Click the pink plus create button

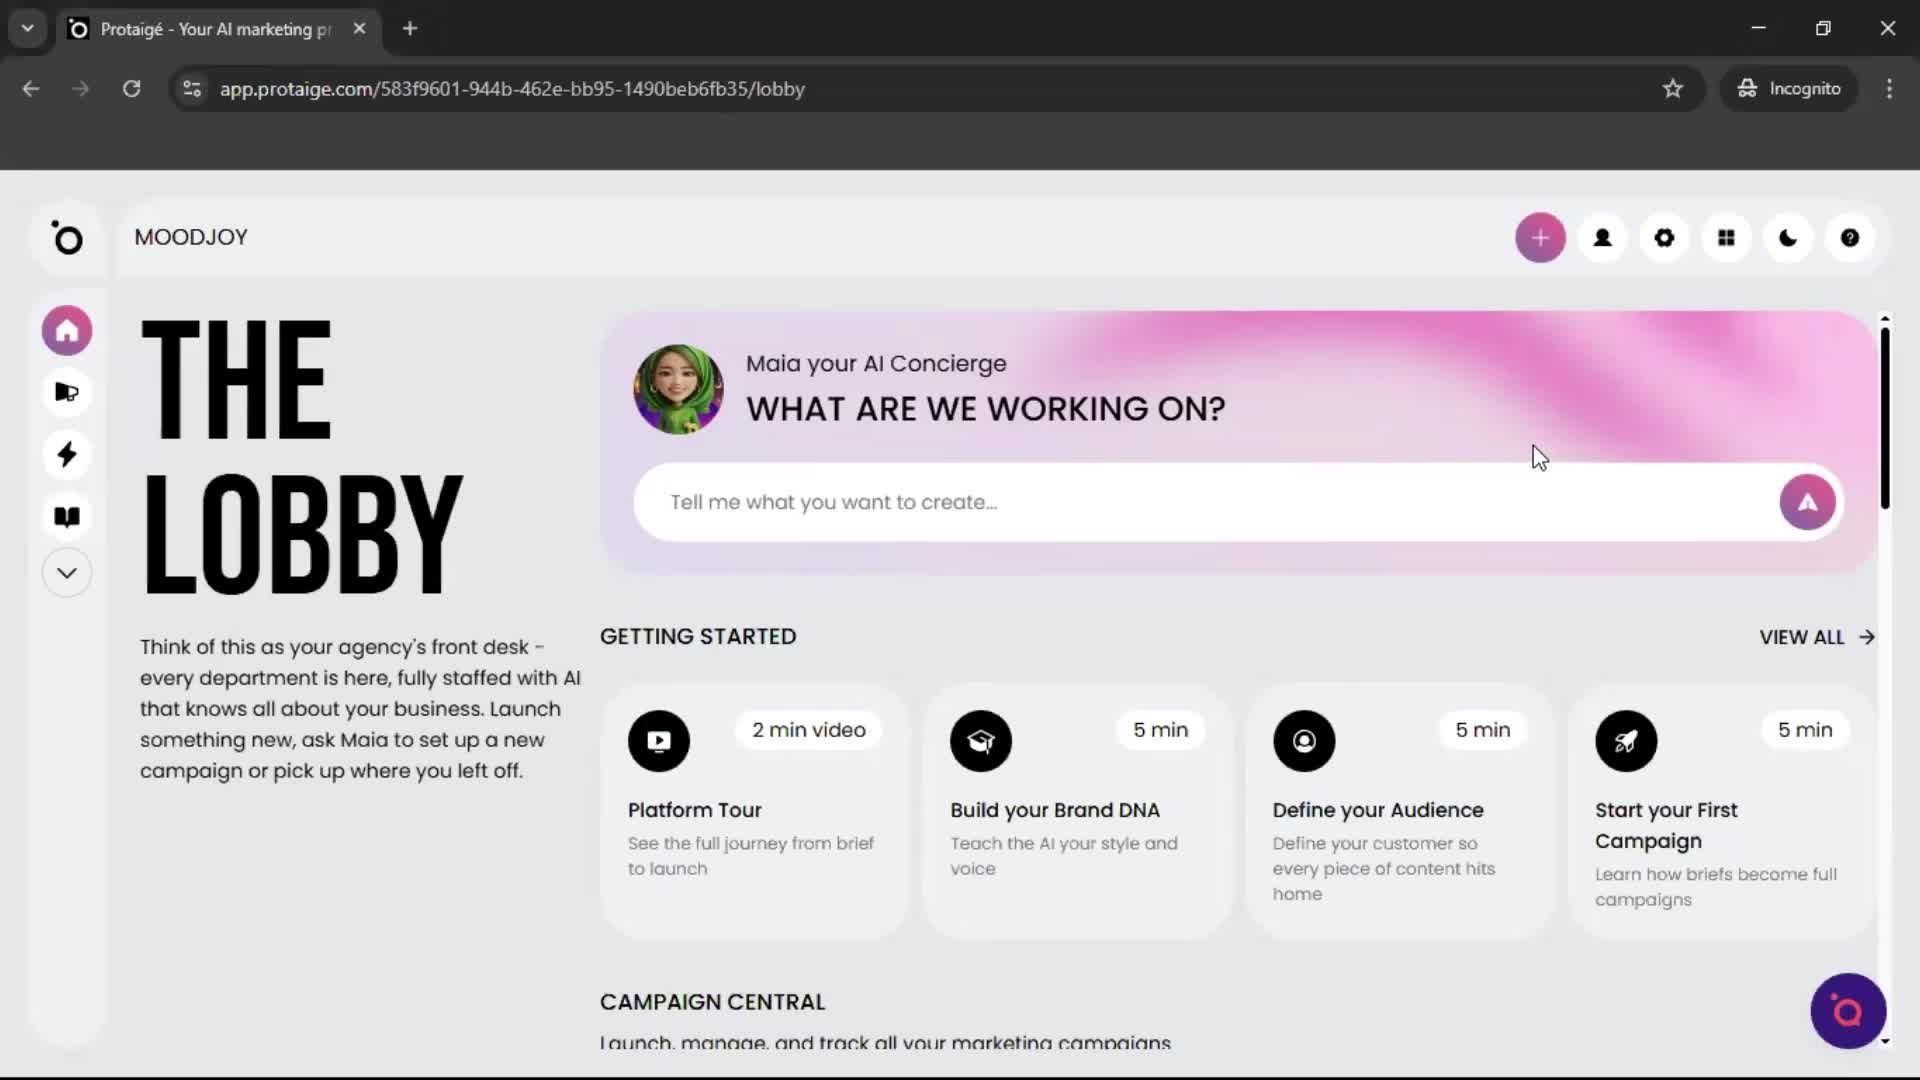point(1540,238)
